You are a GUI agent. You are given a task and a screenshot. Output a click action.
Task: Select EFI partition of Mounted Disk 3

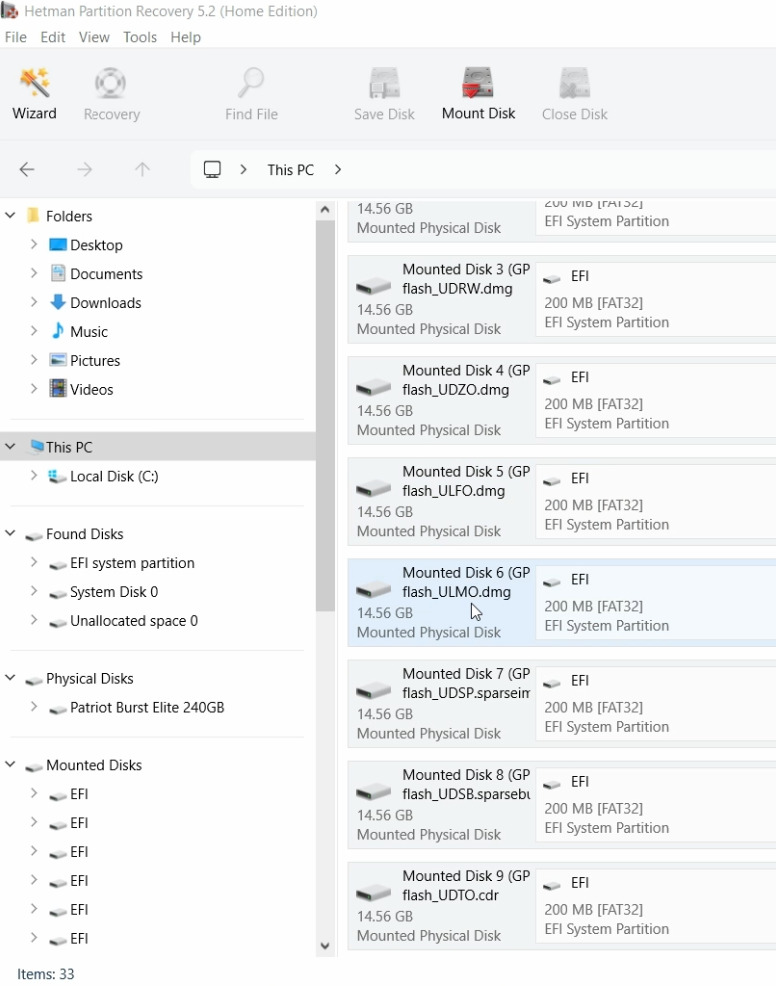click(x=656, y=299)
